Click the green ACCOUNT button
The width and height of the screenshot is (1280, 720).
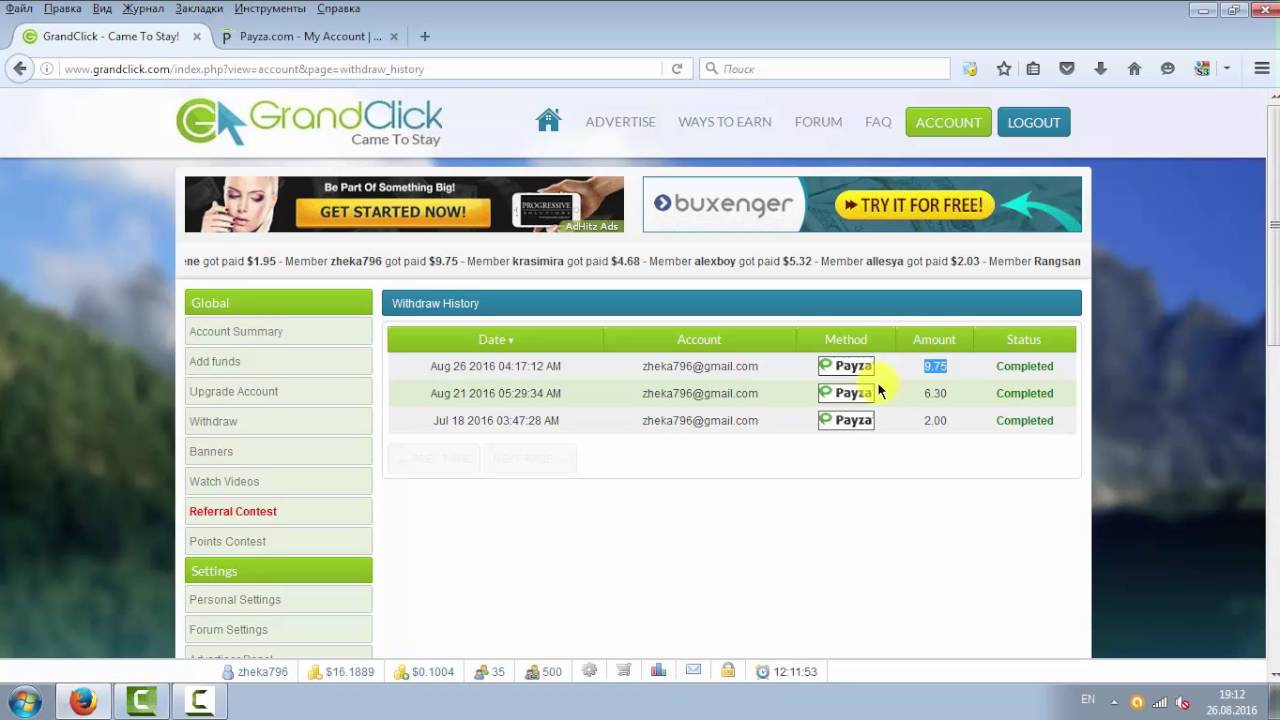click(x=948, y=122)
